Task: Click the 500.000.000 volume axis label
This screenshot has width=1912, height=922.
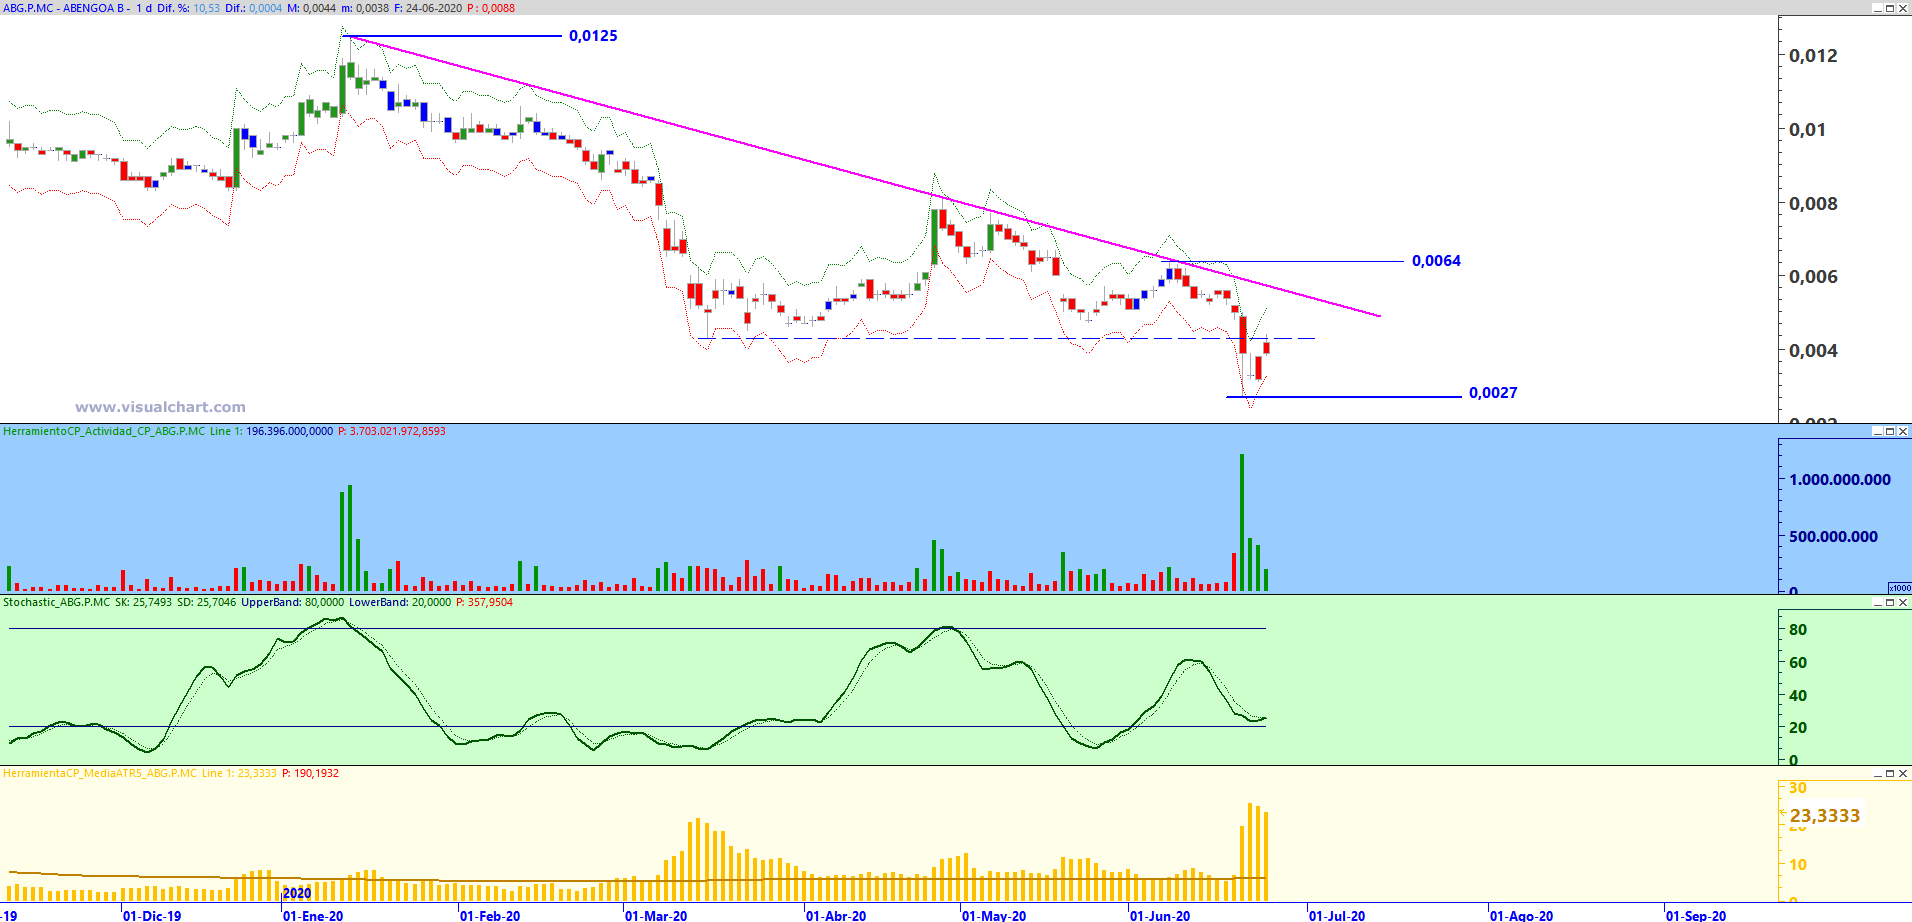Action: pos(1833,537)
